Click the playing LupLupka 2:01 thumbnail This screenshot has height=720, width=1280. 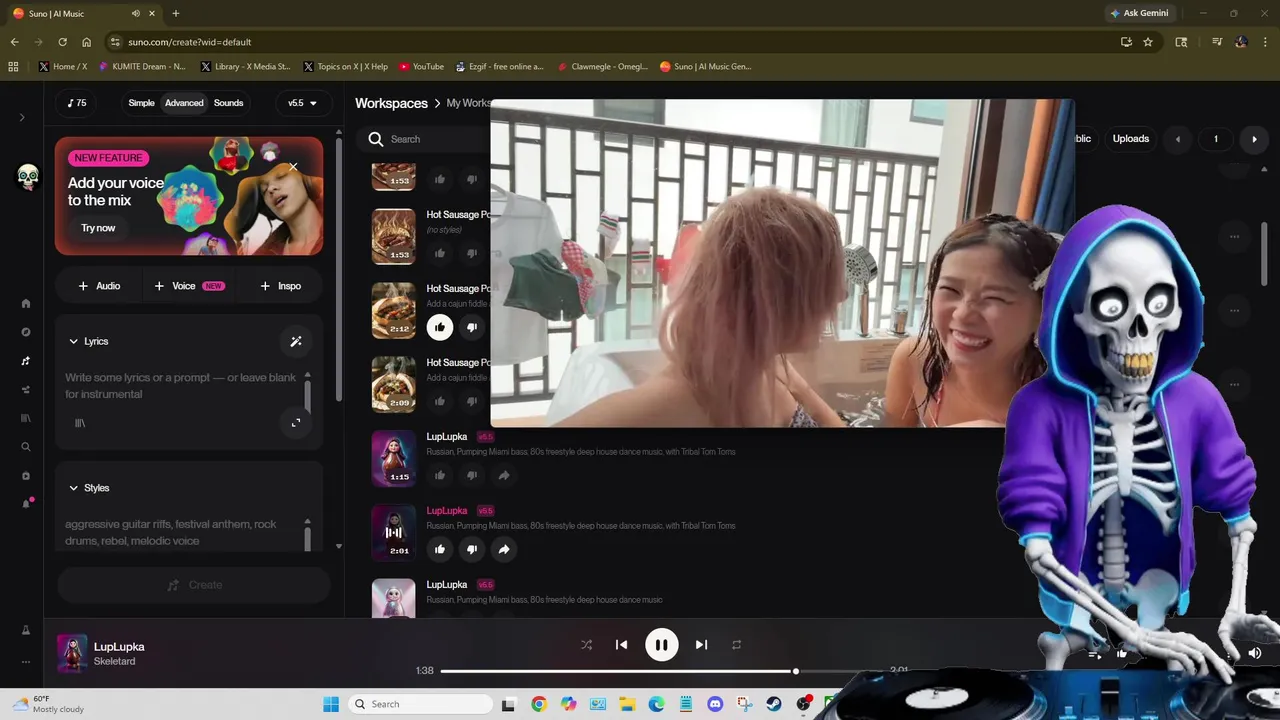[x=393, y=532]
